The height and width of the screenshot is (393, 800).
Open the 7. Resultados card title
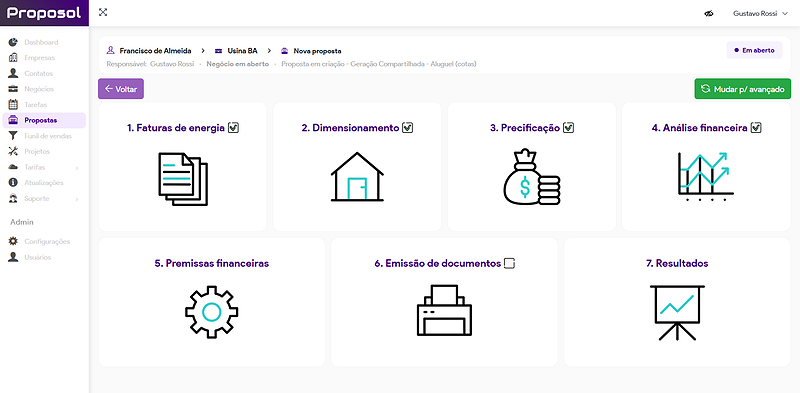[x=677, y=263]
